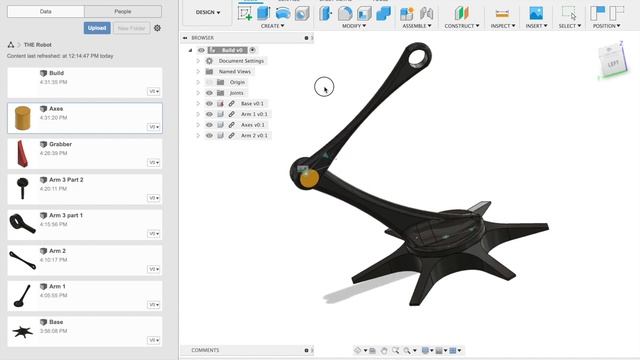Expand the Named Views node
This screenshot has width=640, height=360.
pos(198,71)
